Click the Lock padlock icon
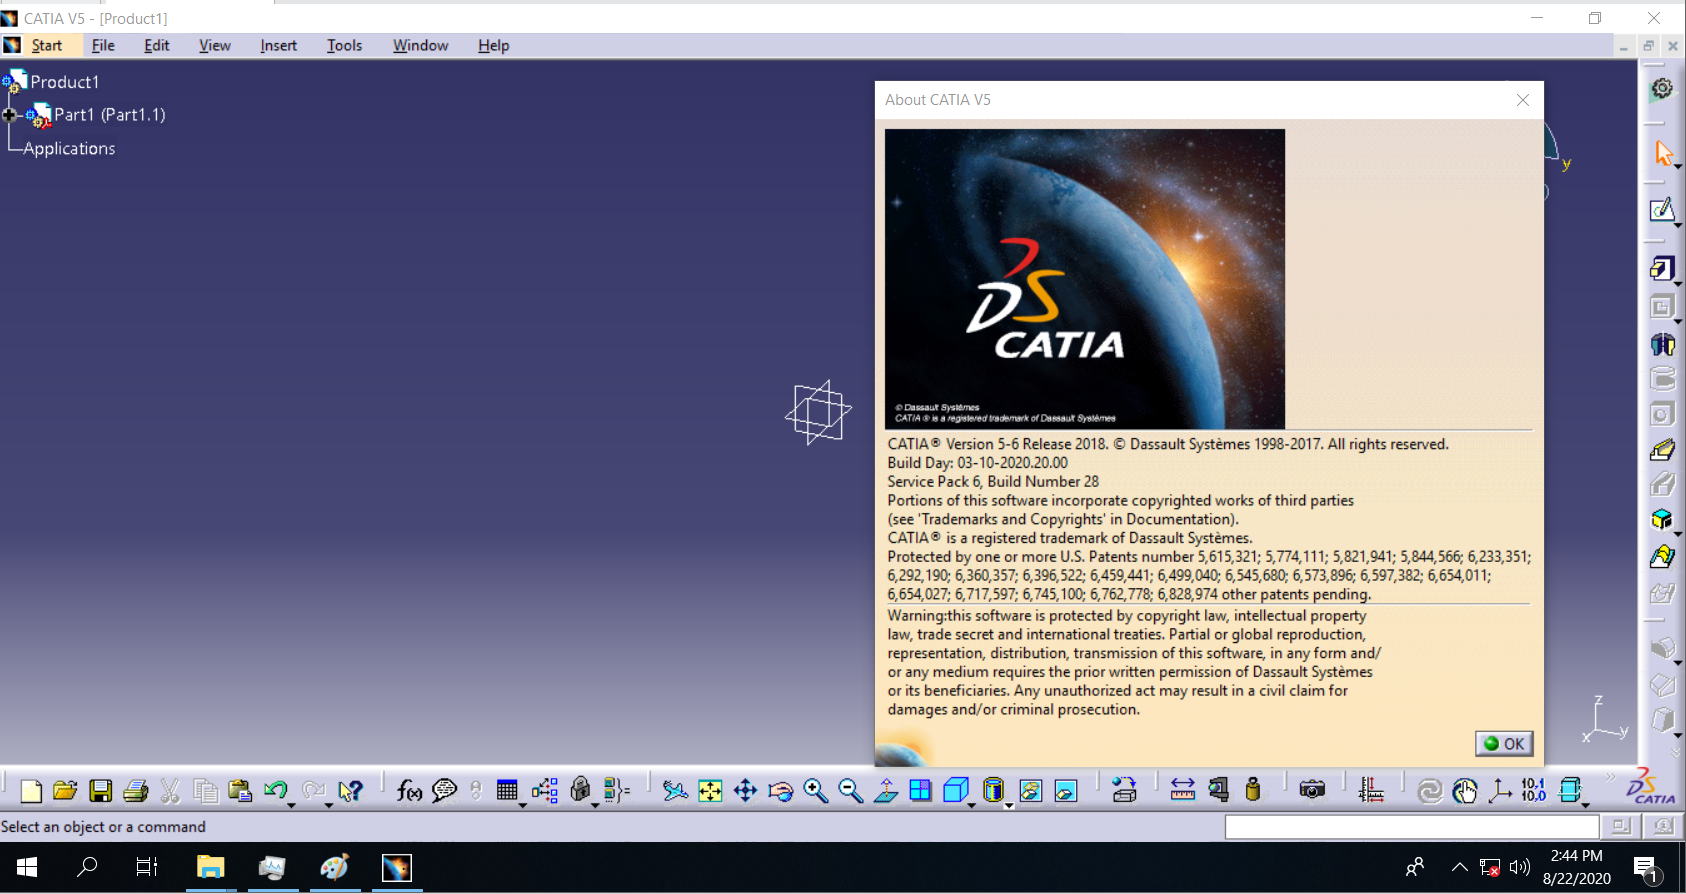 click(x=580, y=790)
